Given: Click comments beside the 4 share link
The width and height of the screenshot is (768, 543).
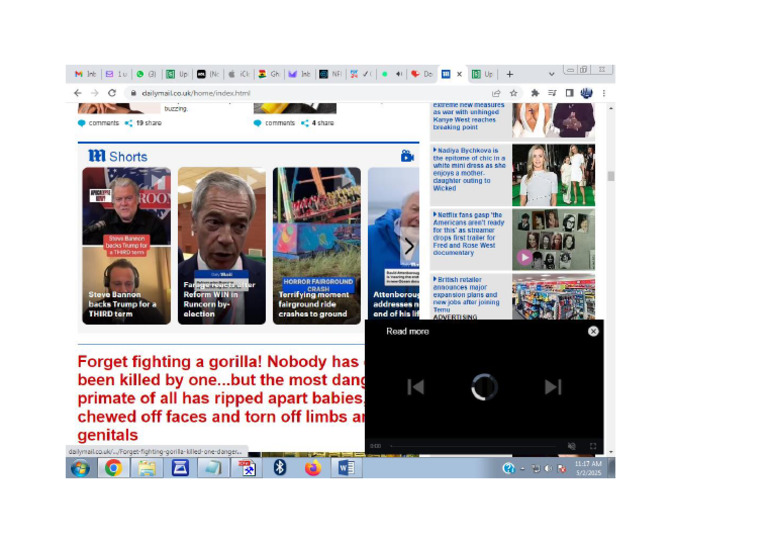Looking at the screenshot, I should coord(274,123).
